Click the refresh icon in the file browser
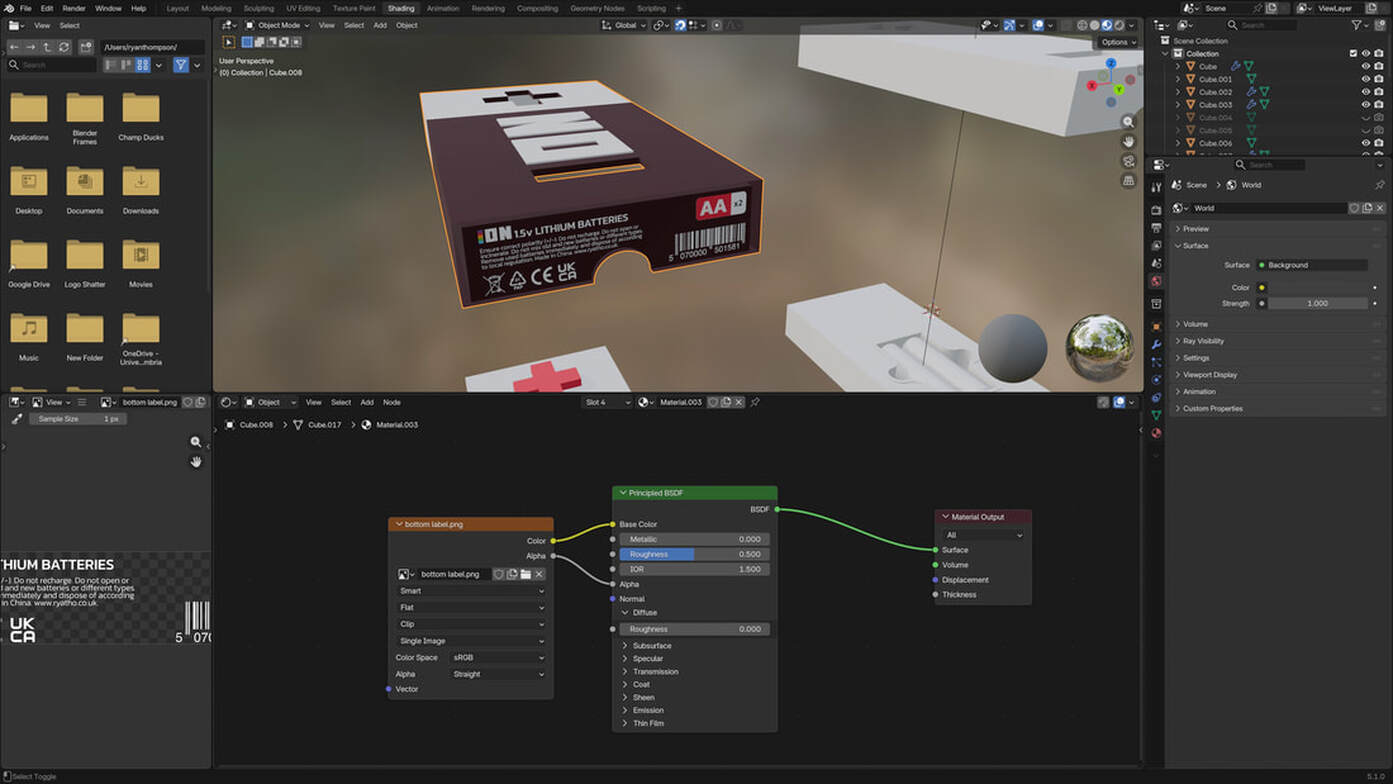The height and width of the screenshot is (784, 1393). pyautogui.click(x=64, y=47)
